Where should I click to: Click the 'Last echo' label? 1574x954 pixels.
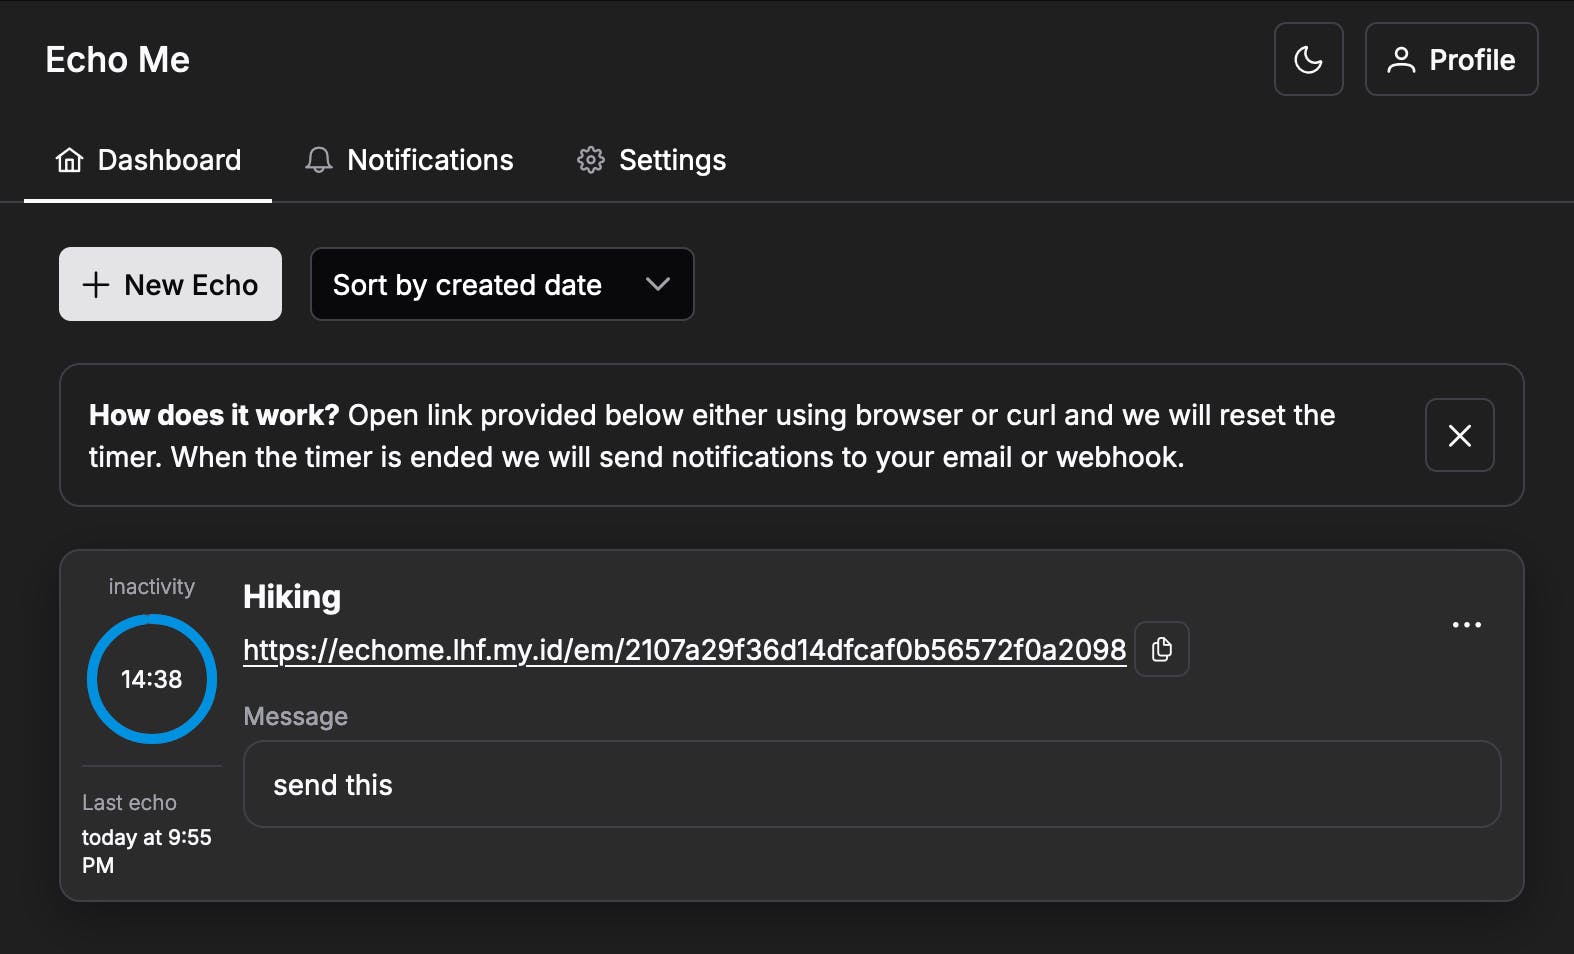point(129,802)
